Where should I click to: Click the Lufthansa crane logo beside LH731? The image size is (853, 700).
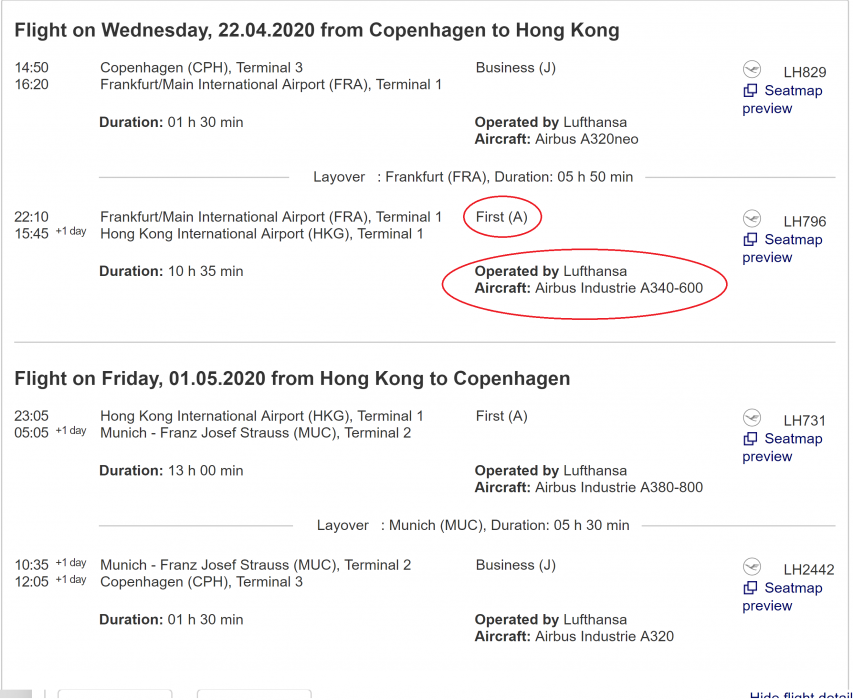[x=752, y=417]
